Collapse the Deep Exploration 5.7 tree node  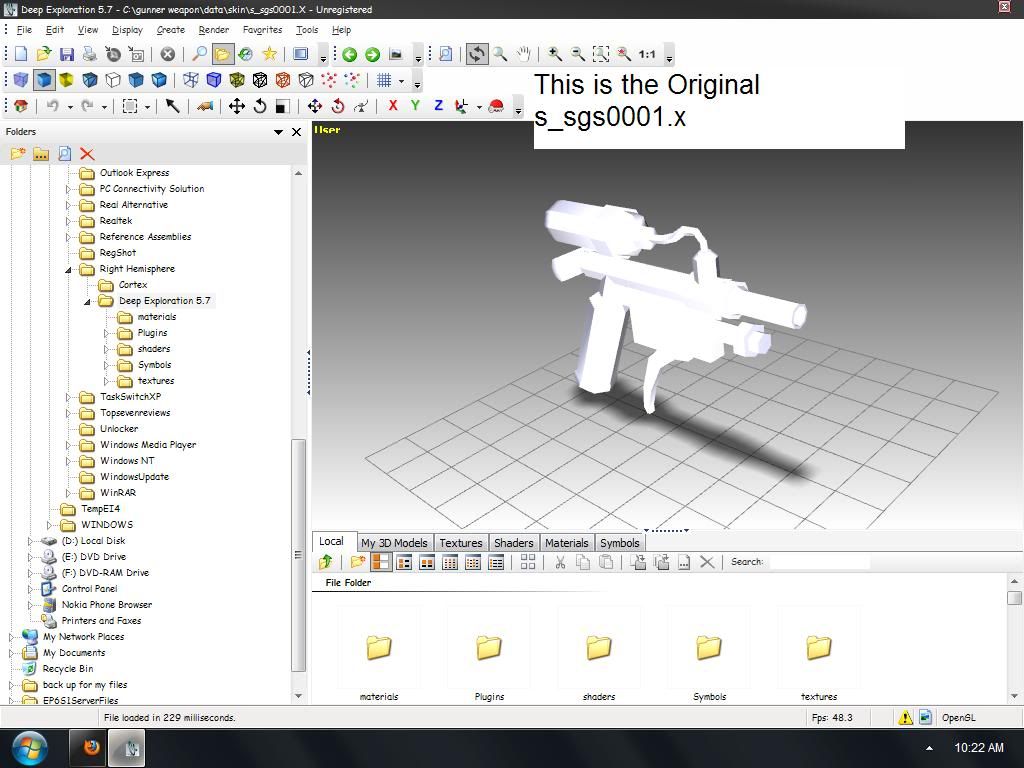click(87, 301)
